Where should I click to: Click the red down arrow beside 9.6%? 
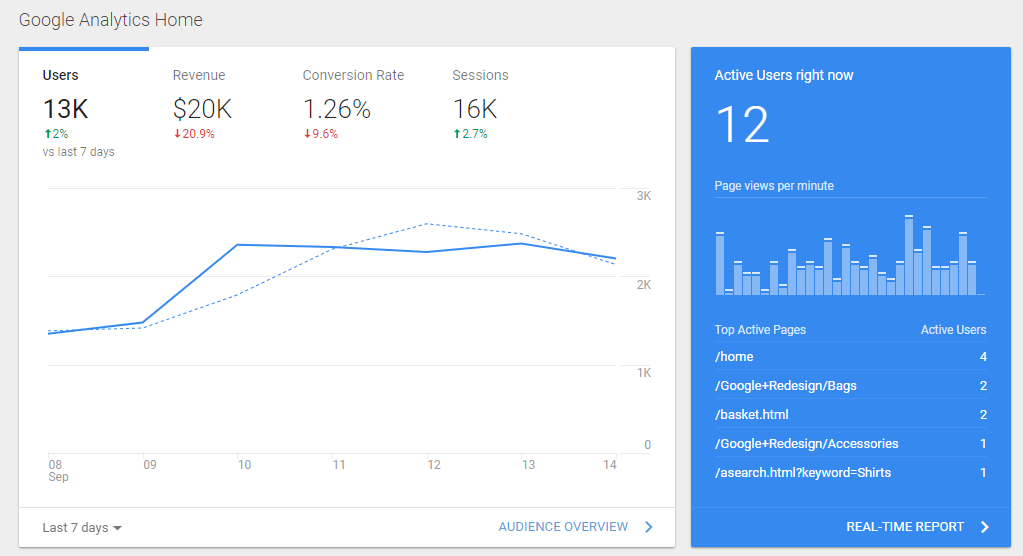tap(307, 134)
